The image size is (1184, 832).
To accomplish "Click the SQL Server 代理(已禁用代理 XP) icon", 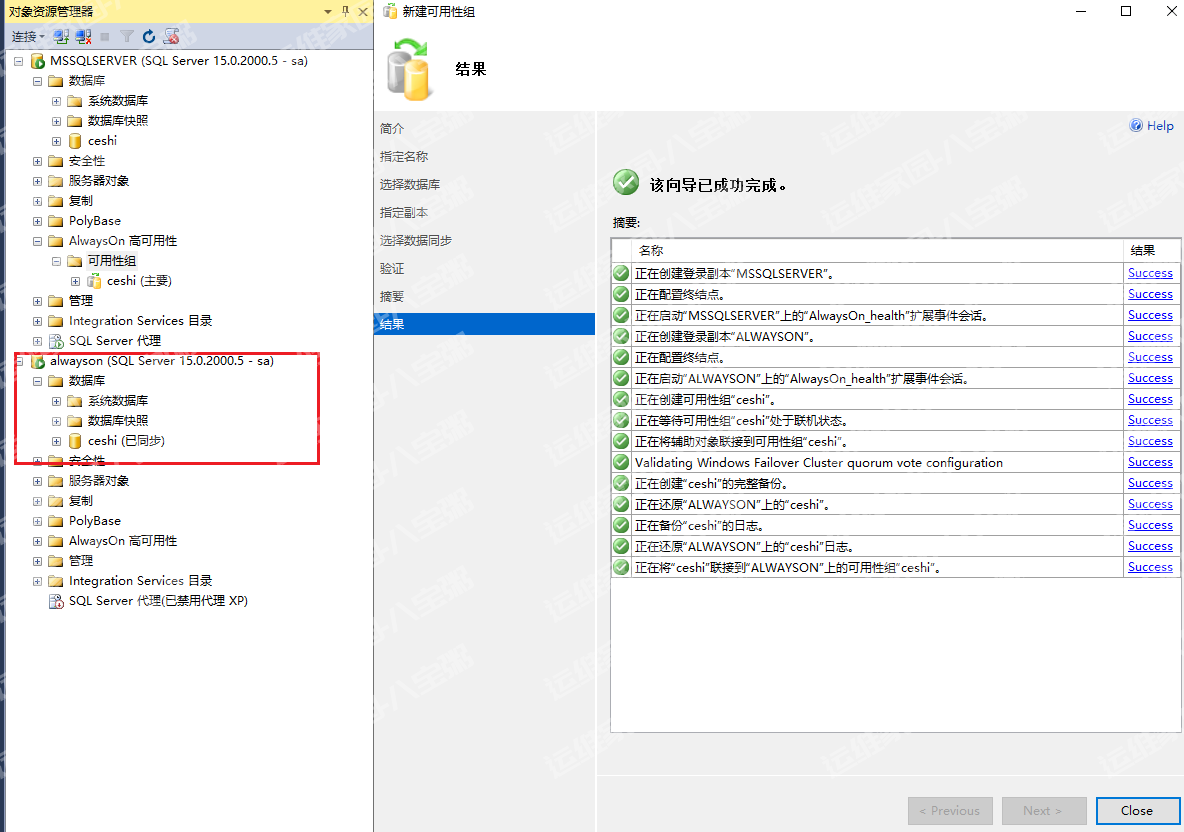I will pos(56,601).
